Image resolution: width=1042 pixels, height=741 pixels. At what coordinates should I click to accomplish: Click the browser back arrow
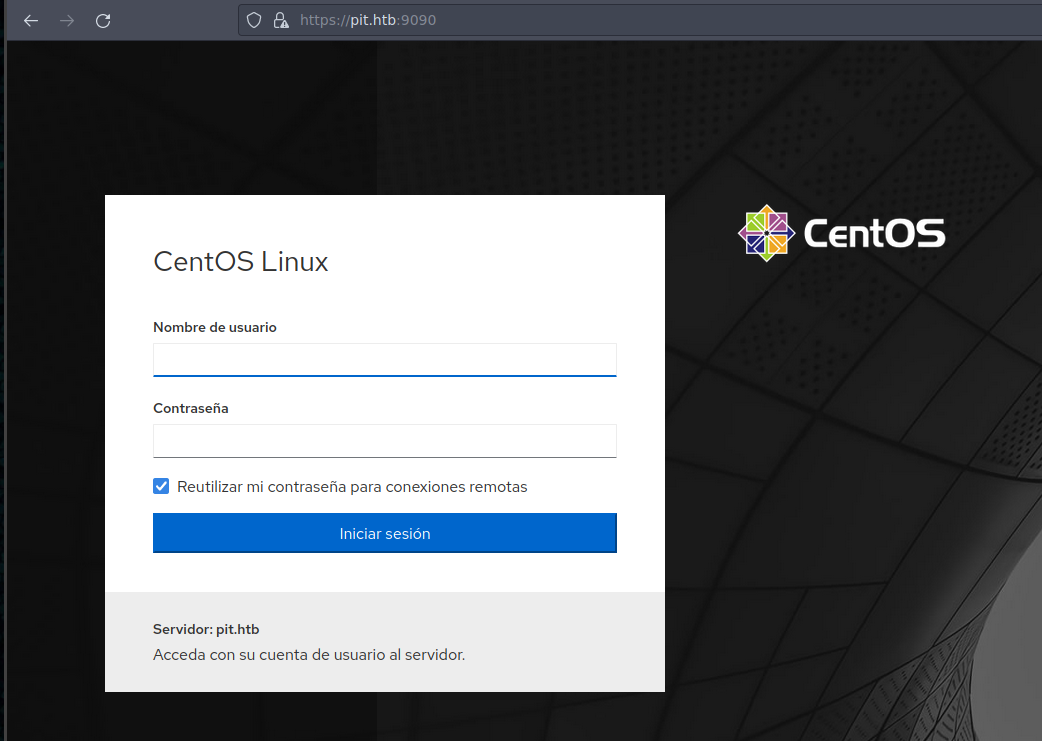pos(31,20)
